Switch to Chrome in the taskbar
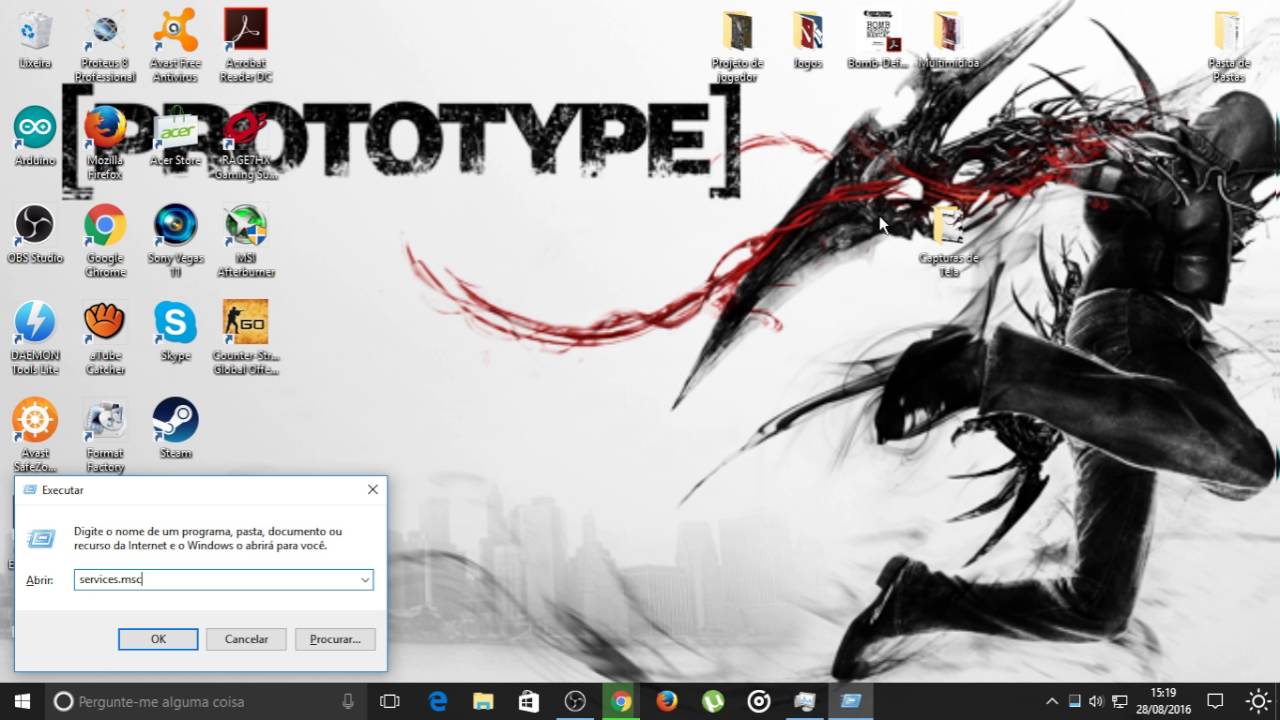 (x=621, y=701)
